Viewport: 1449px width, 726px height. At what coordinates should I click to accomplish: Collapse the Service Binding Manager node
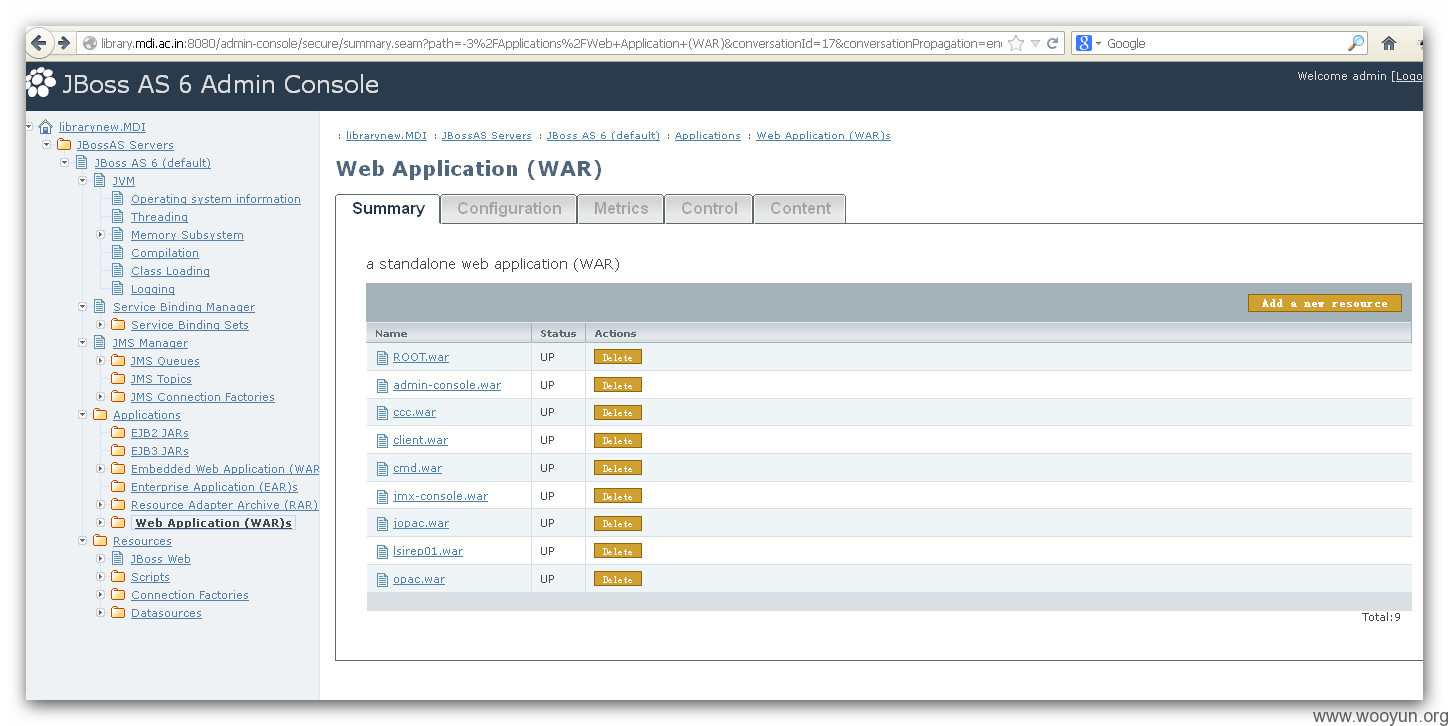coord(83,307)
